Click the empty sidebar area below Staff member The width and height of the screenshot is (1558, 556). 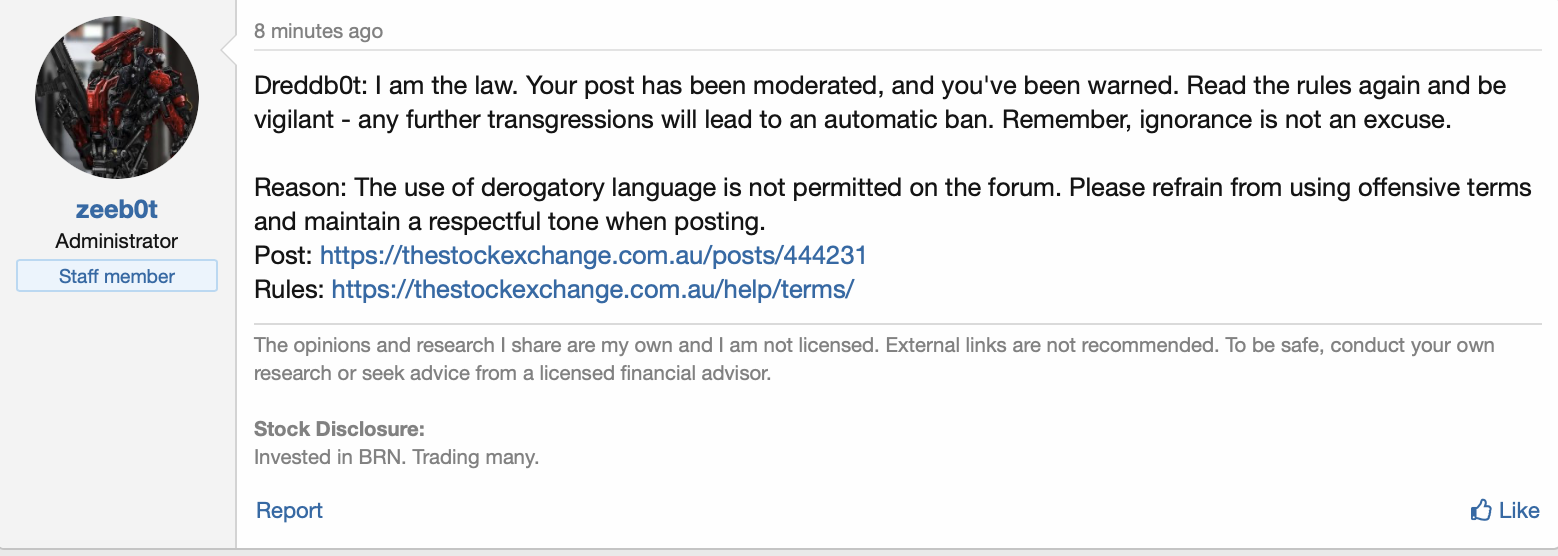click(x=117, y=420)
